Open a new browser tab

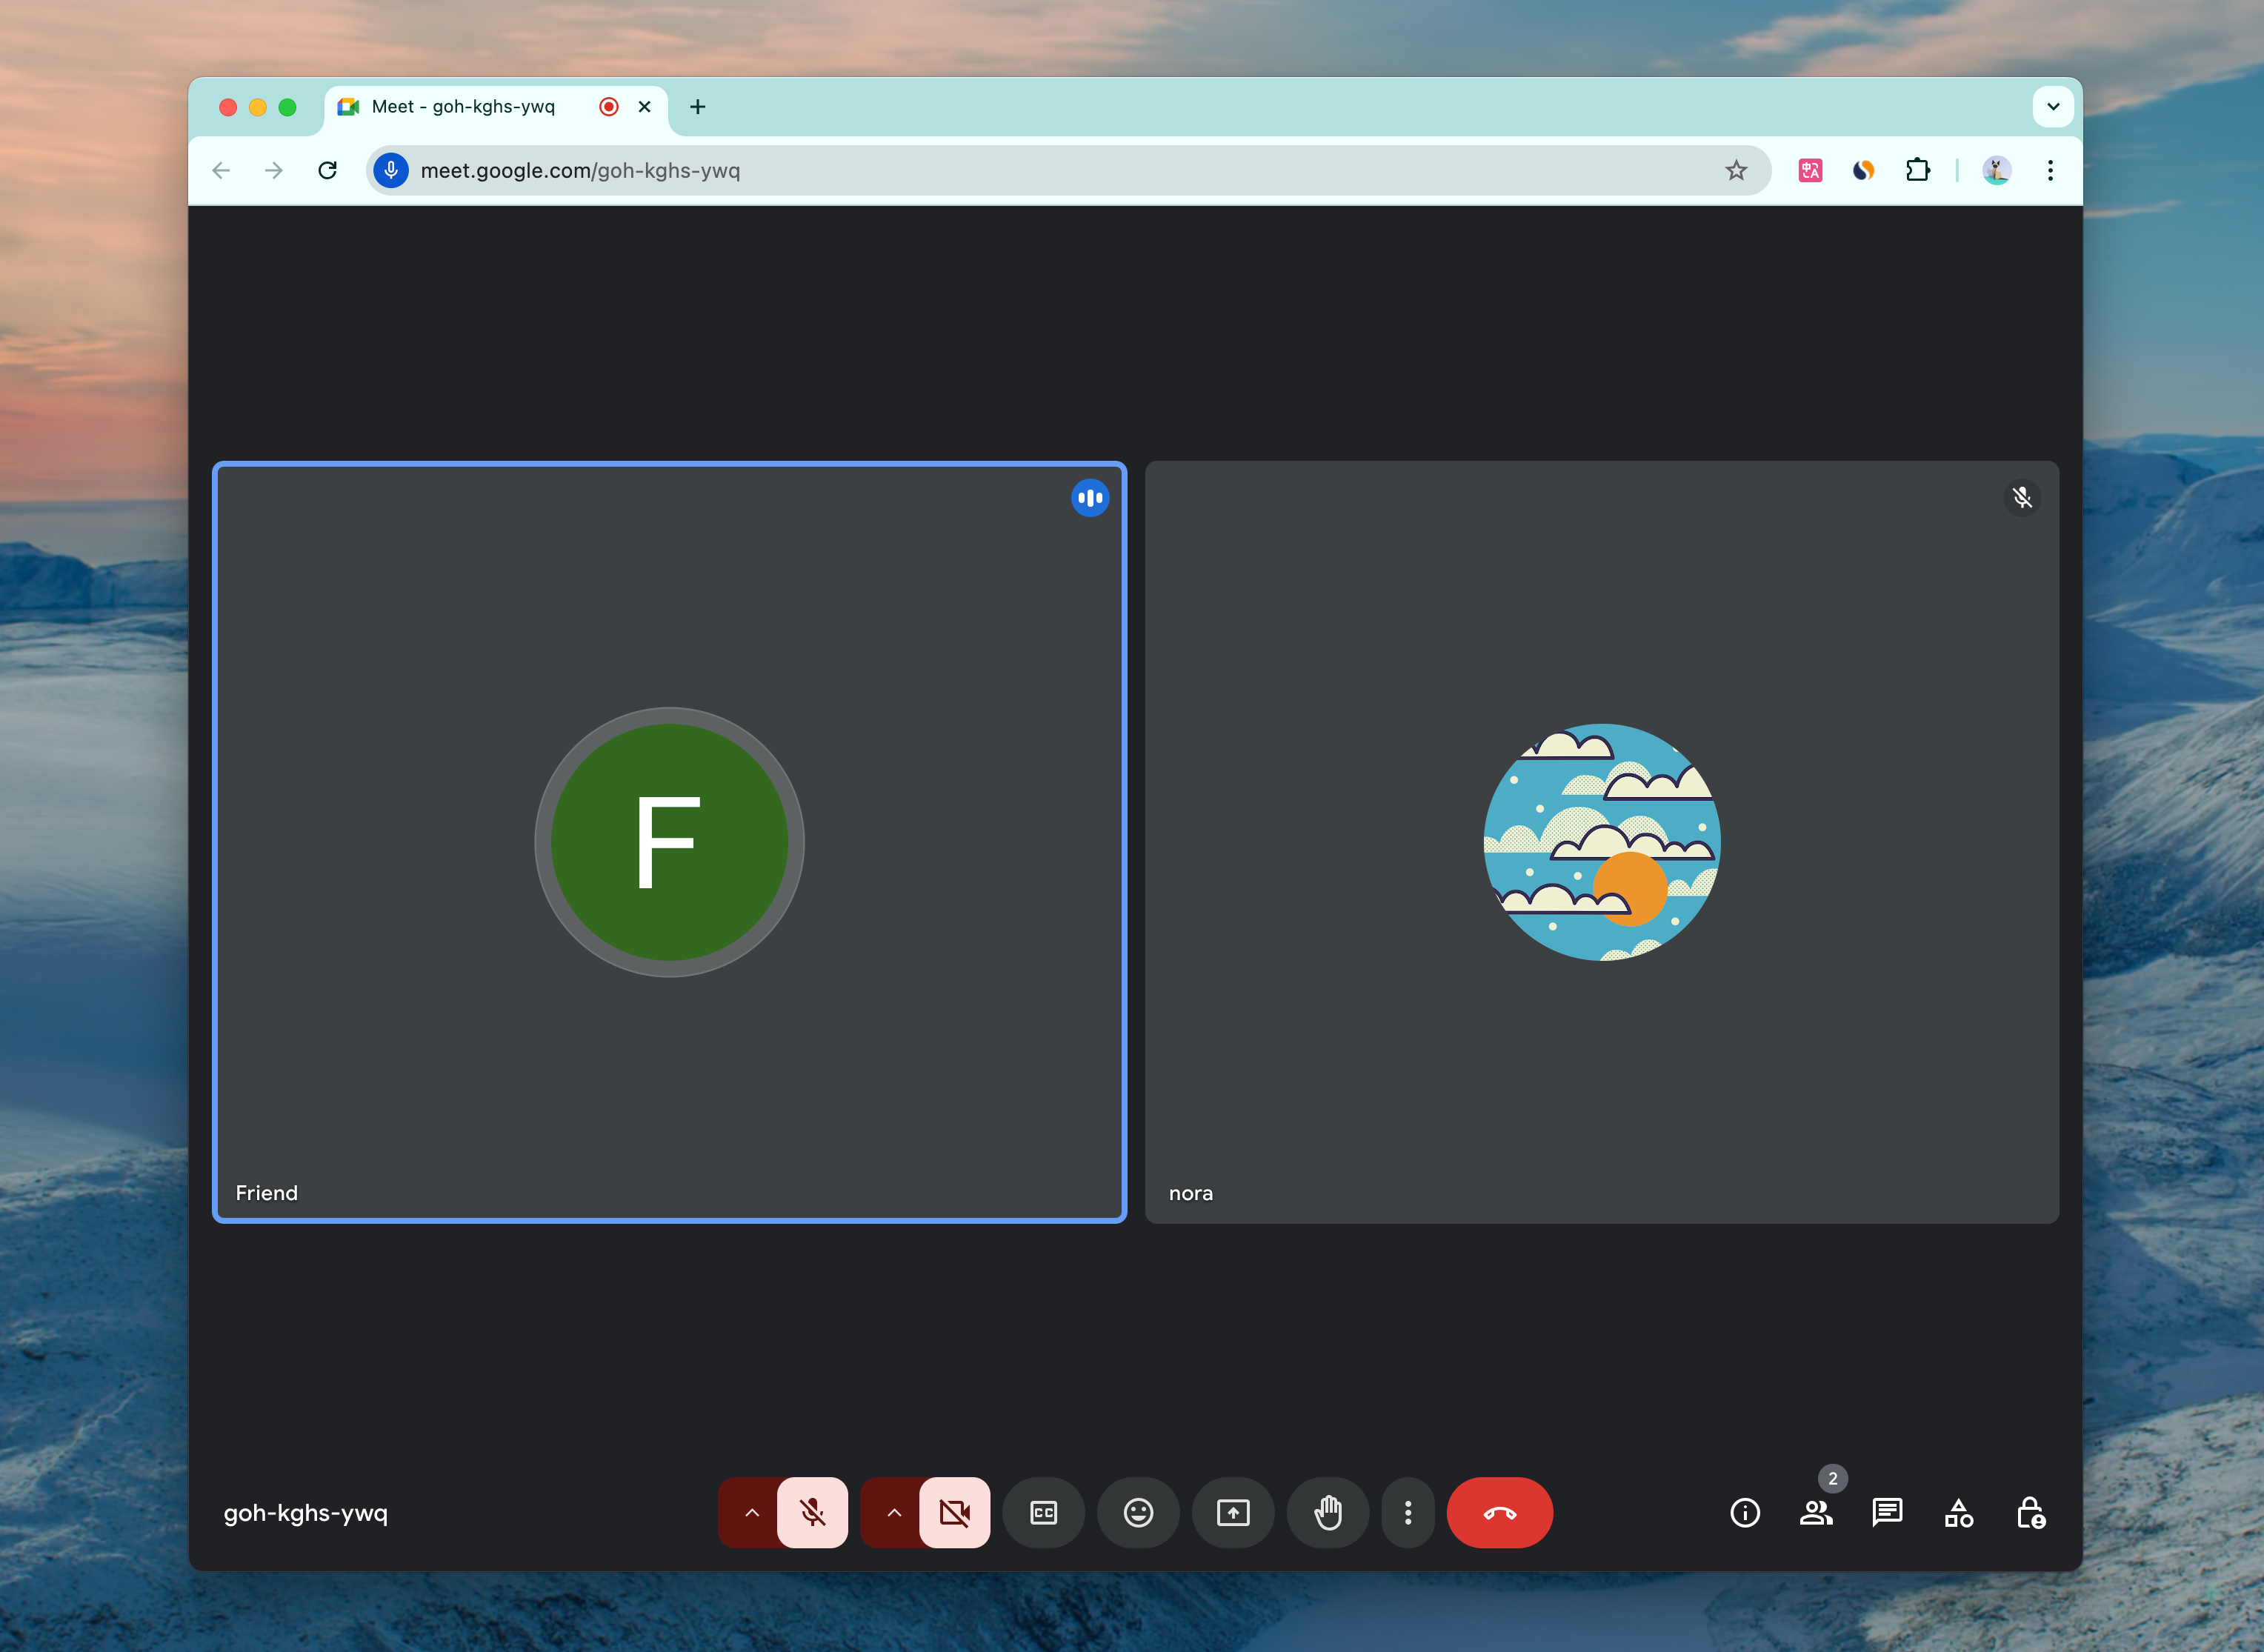(698, 107)
